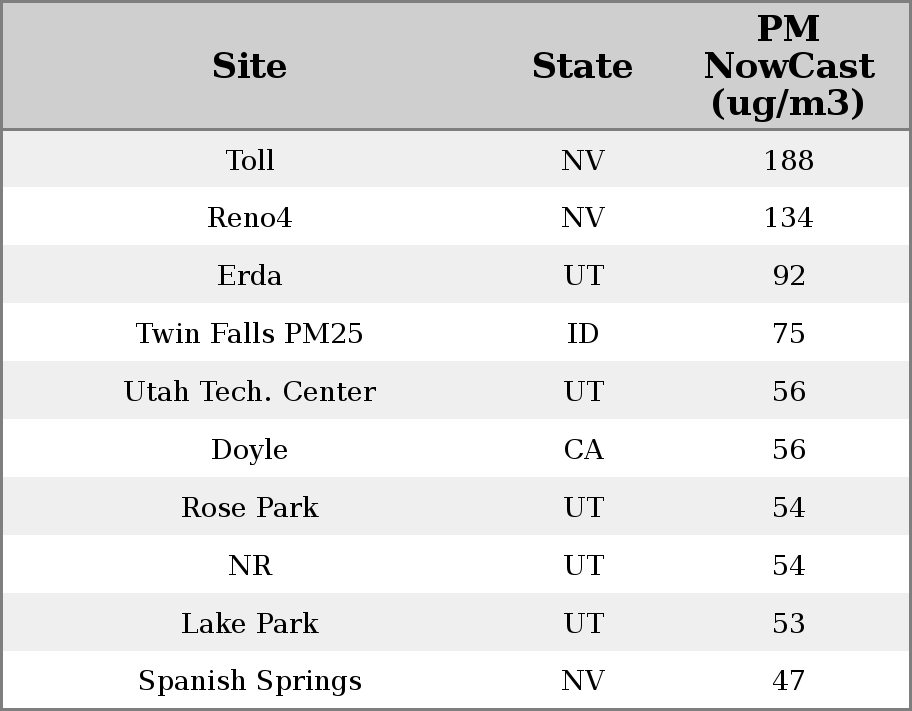Select the Doyle site cell
Screen dimensions: 912x711
(x=249, y=450)
